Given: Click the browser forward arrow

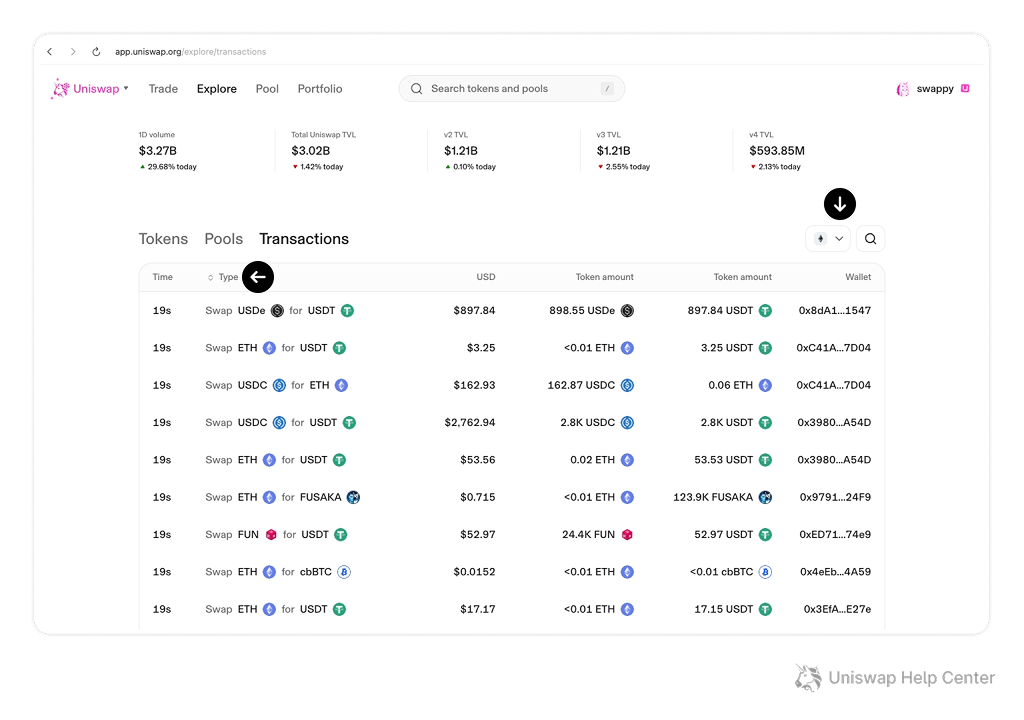Looking at the screenshot, I should (72, 52).
